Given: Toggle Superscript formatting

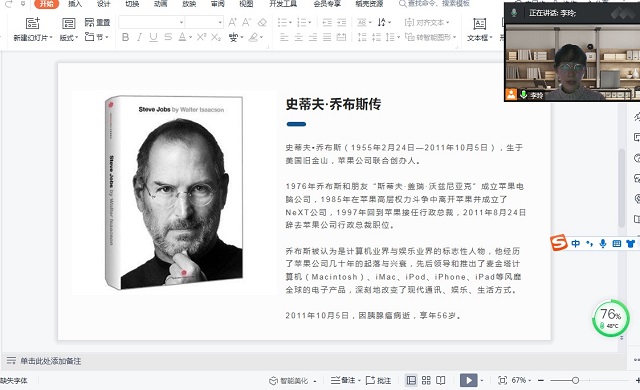Looking at the screenshot, I should pos(201,38).
